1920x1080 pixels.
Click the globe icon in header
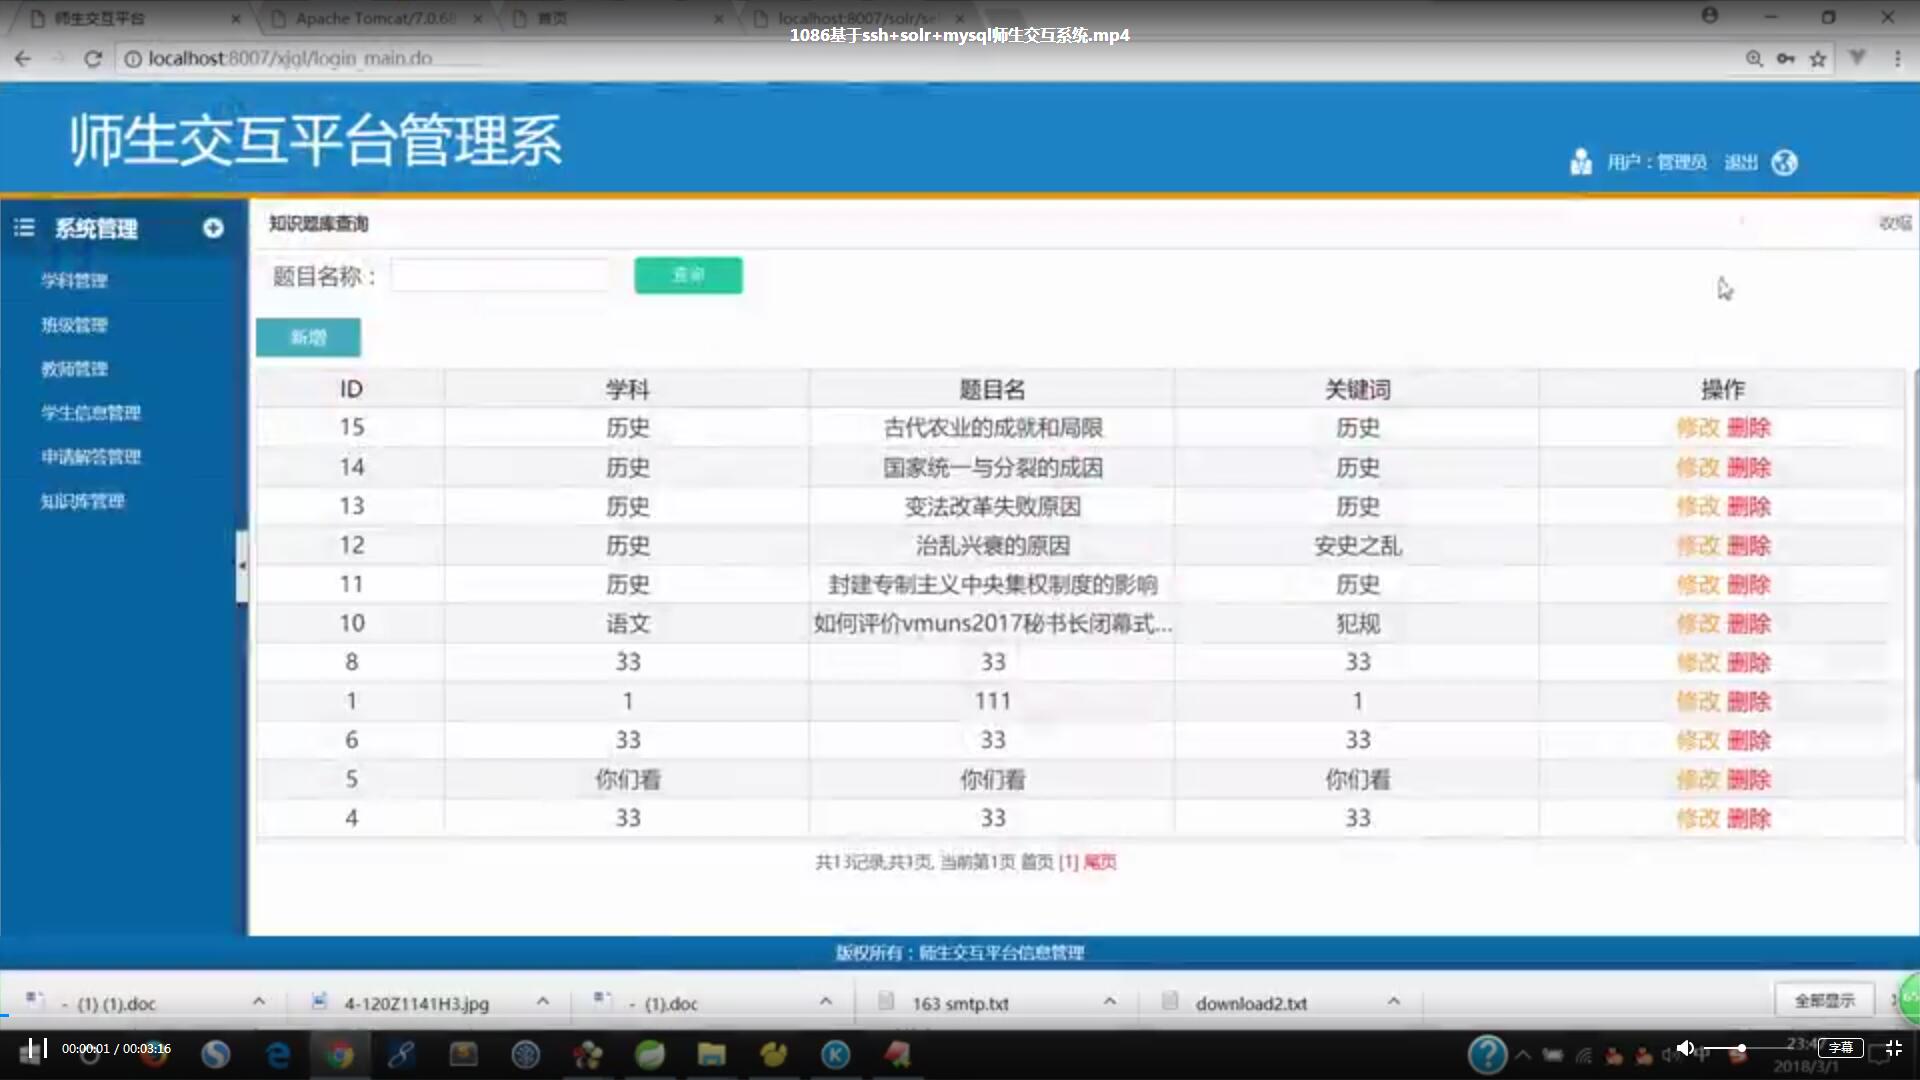[1785, 162]
